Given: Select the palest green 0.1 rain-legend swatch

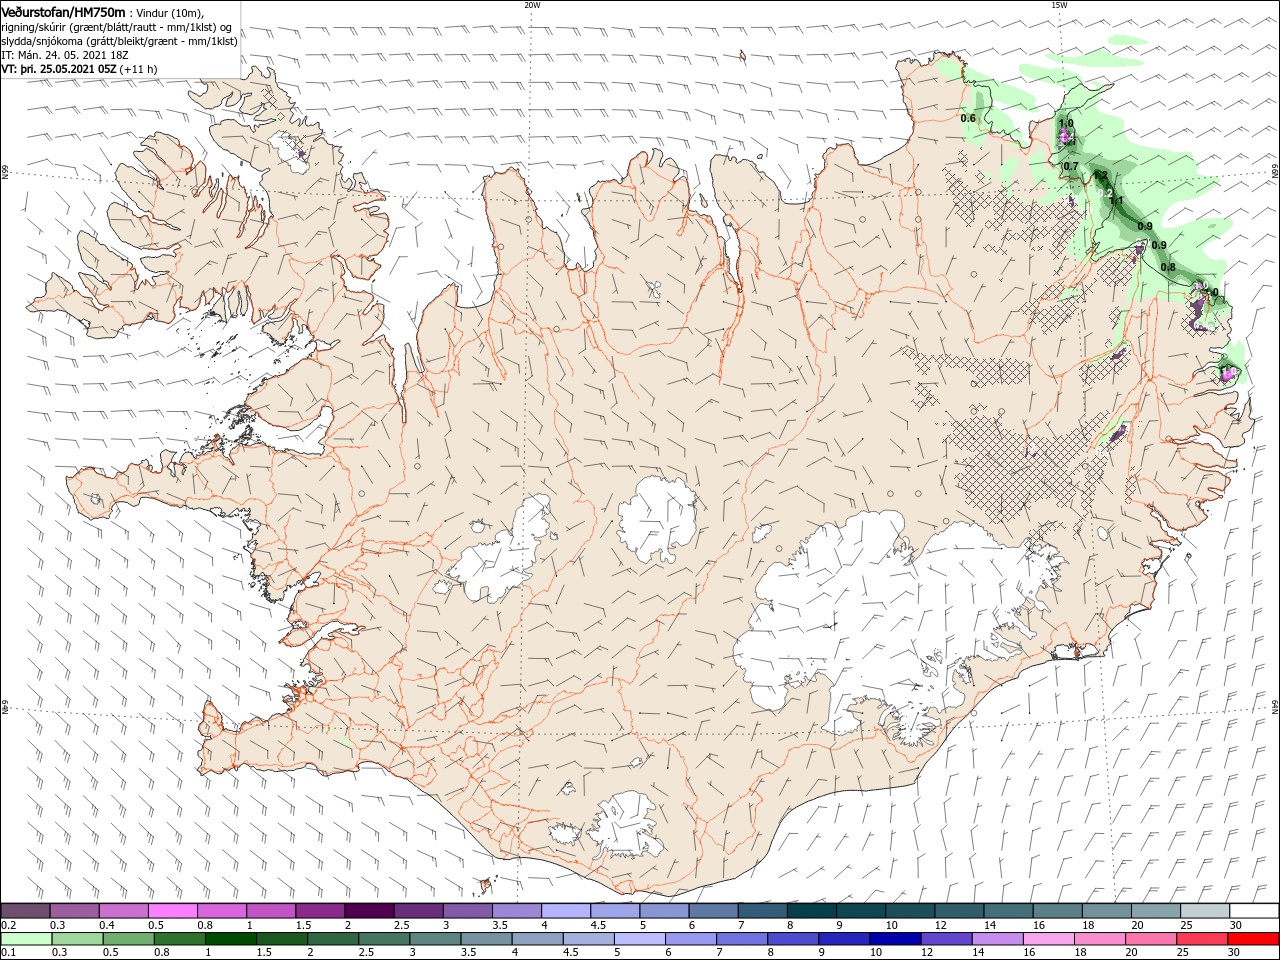Looking at the screenshot, I should (x=26, y=939).
